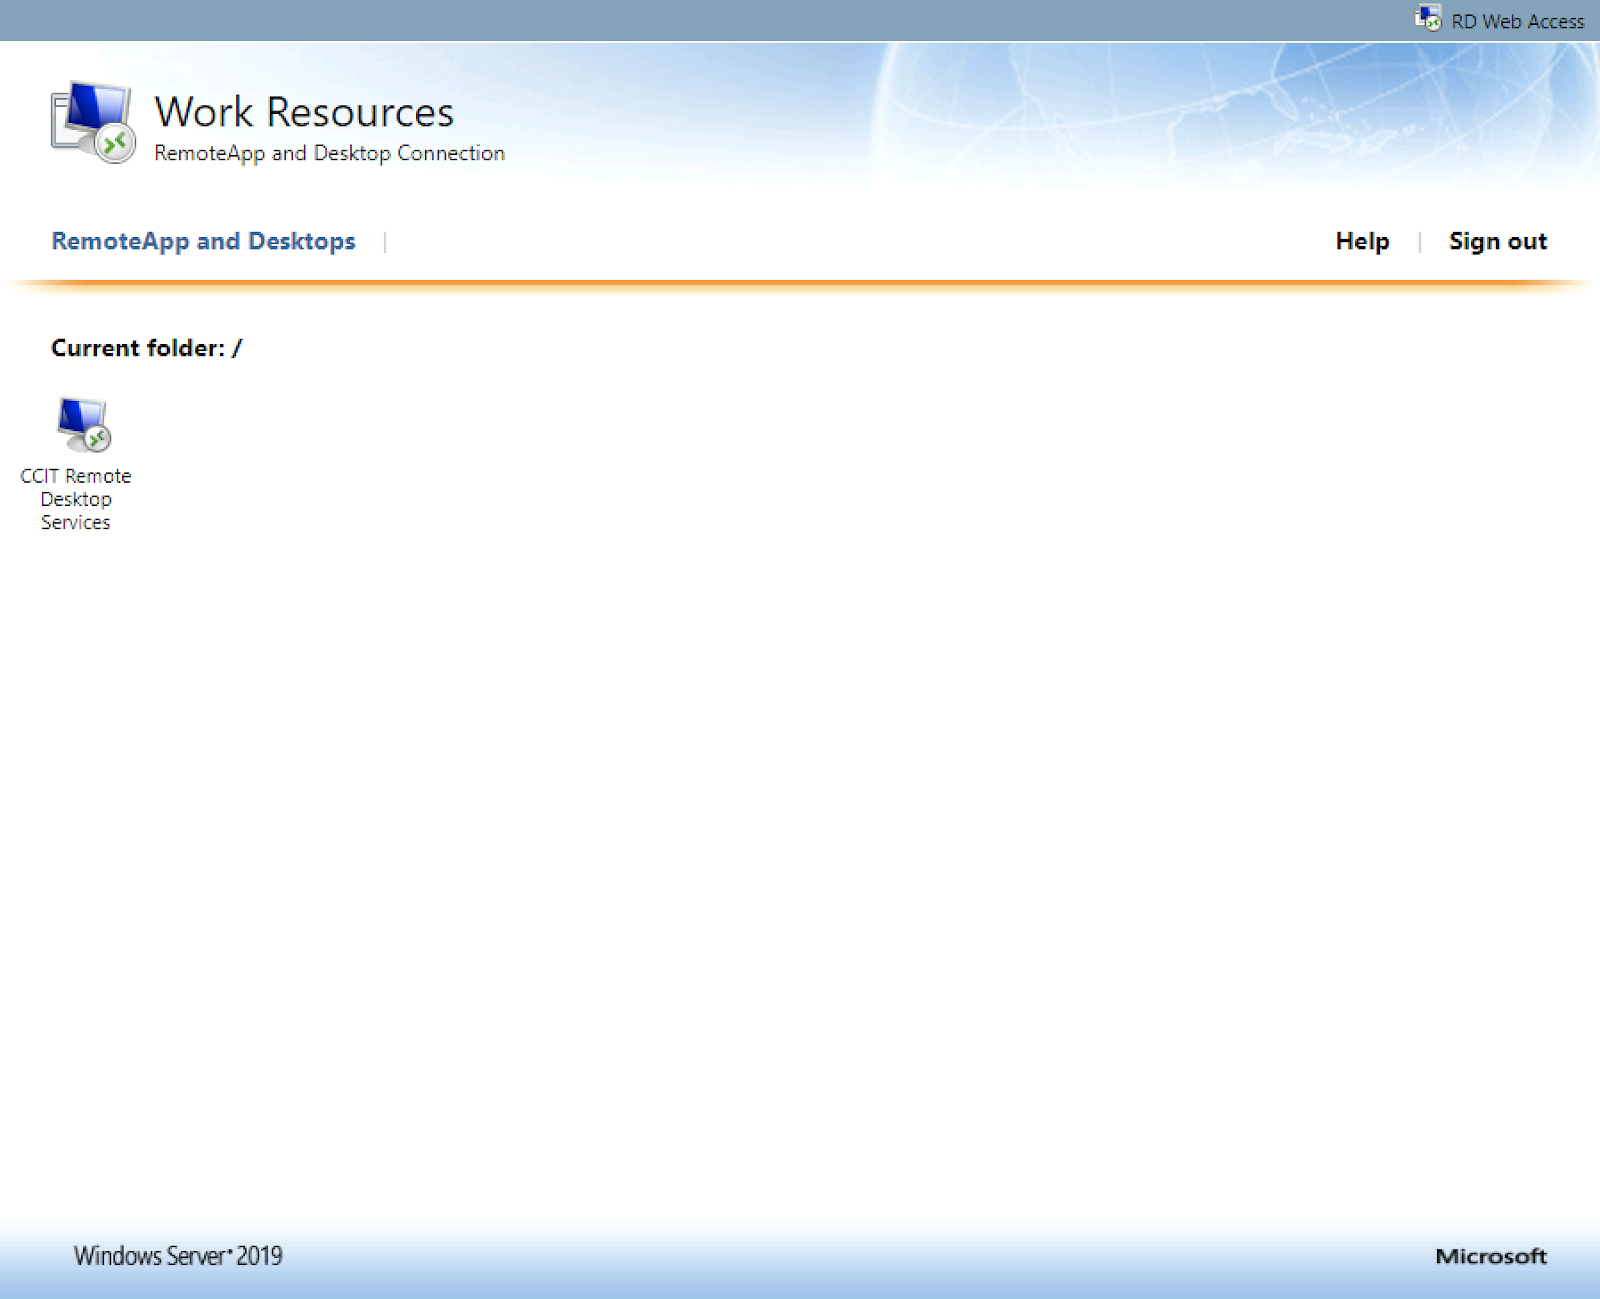Click Sign out
The image size is (1600, 1299).
tap(1497, 242)
